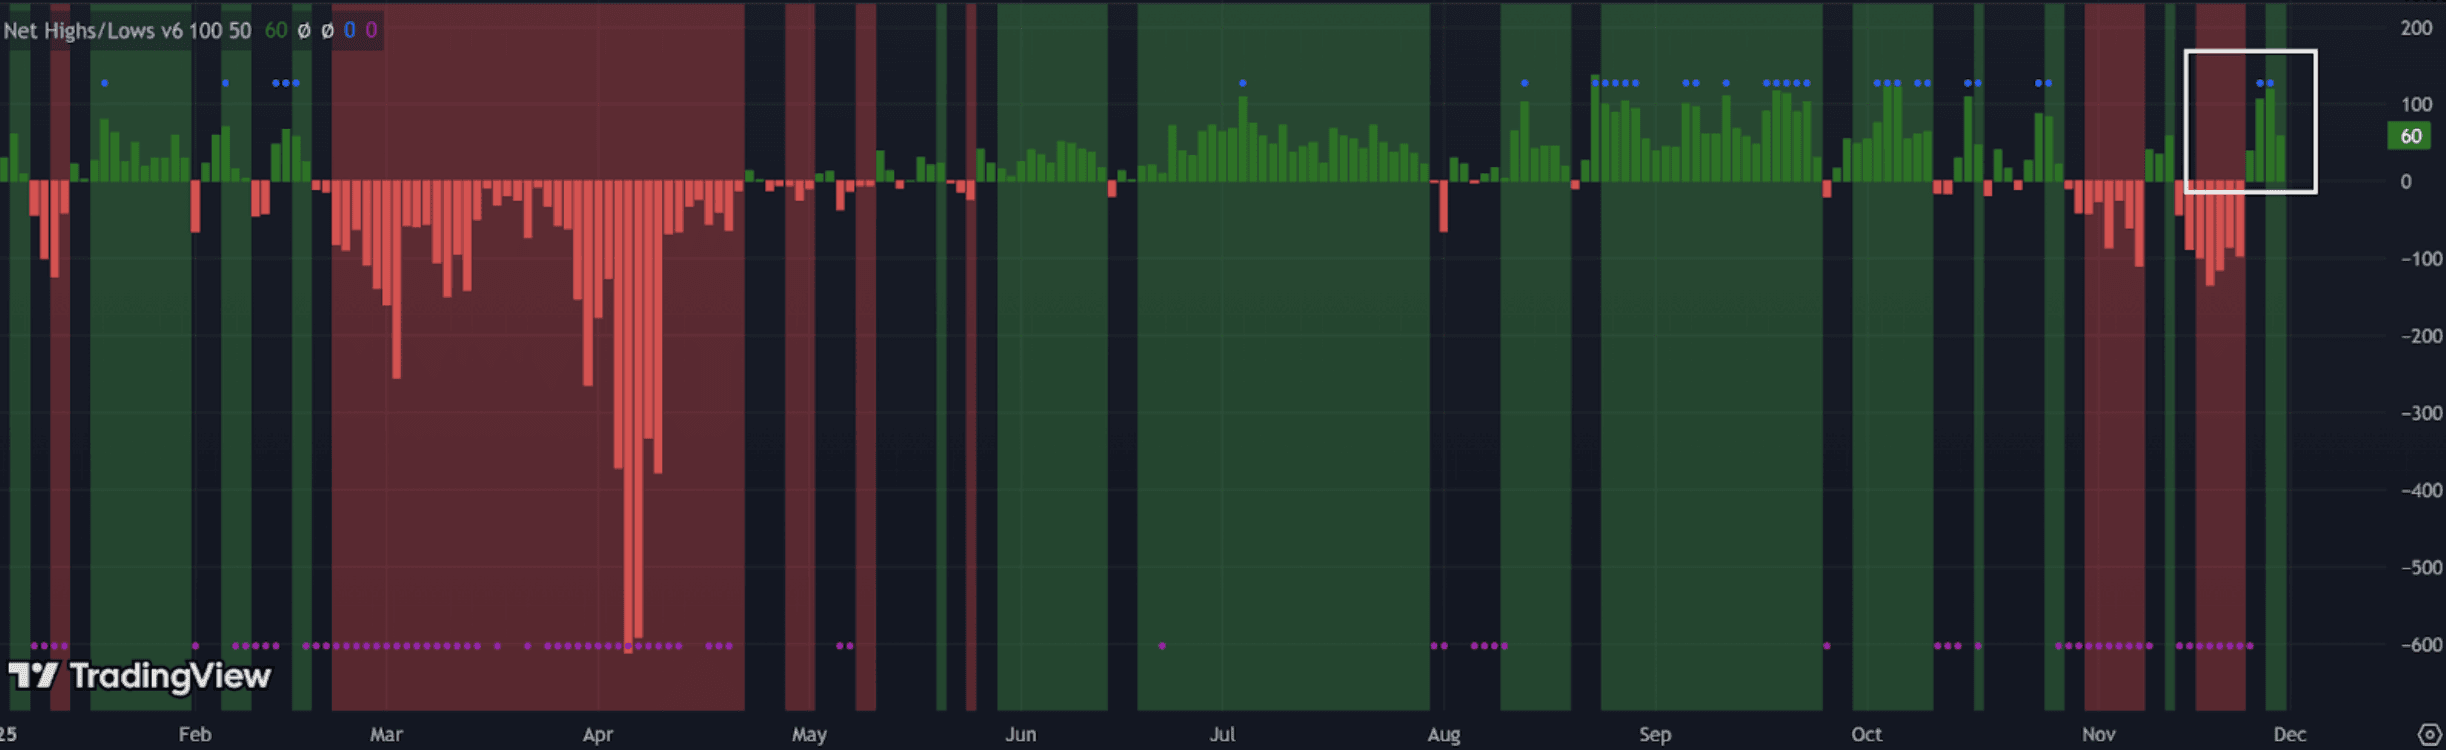Select the Sep label on time axis
This screenshot has width=2446, height=750.
1655,735
